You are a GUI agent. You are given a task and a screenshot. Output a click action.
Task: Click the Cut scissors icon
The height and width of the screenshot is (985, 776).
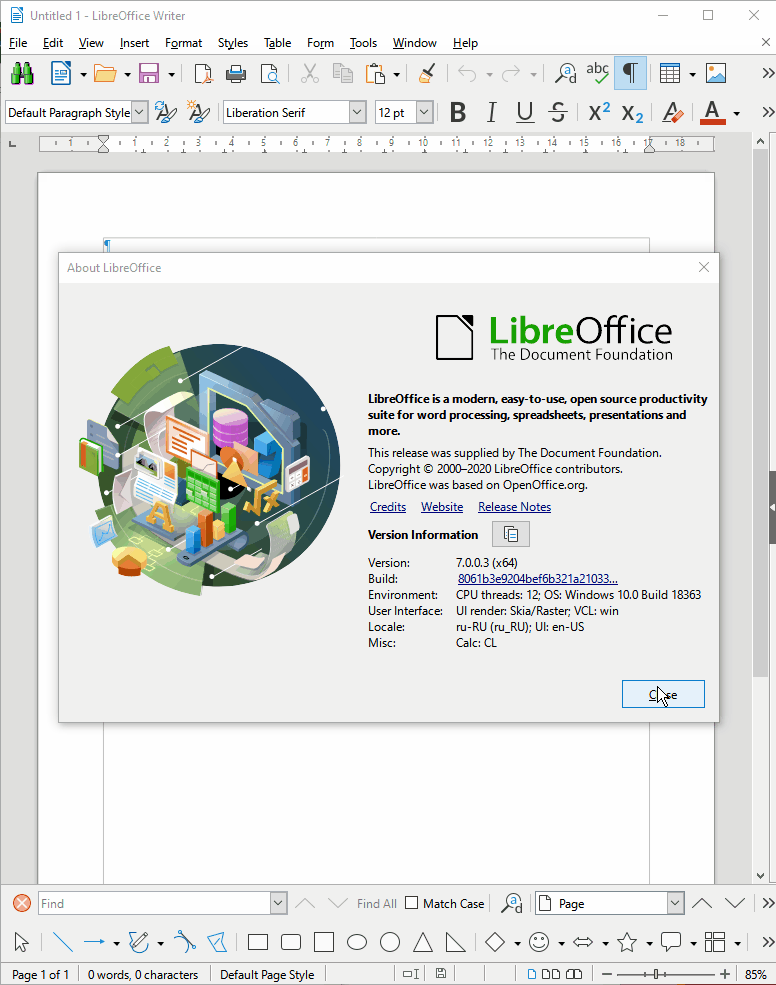309,74
